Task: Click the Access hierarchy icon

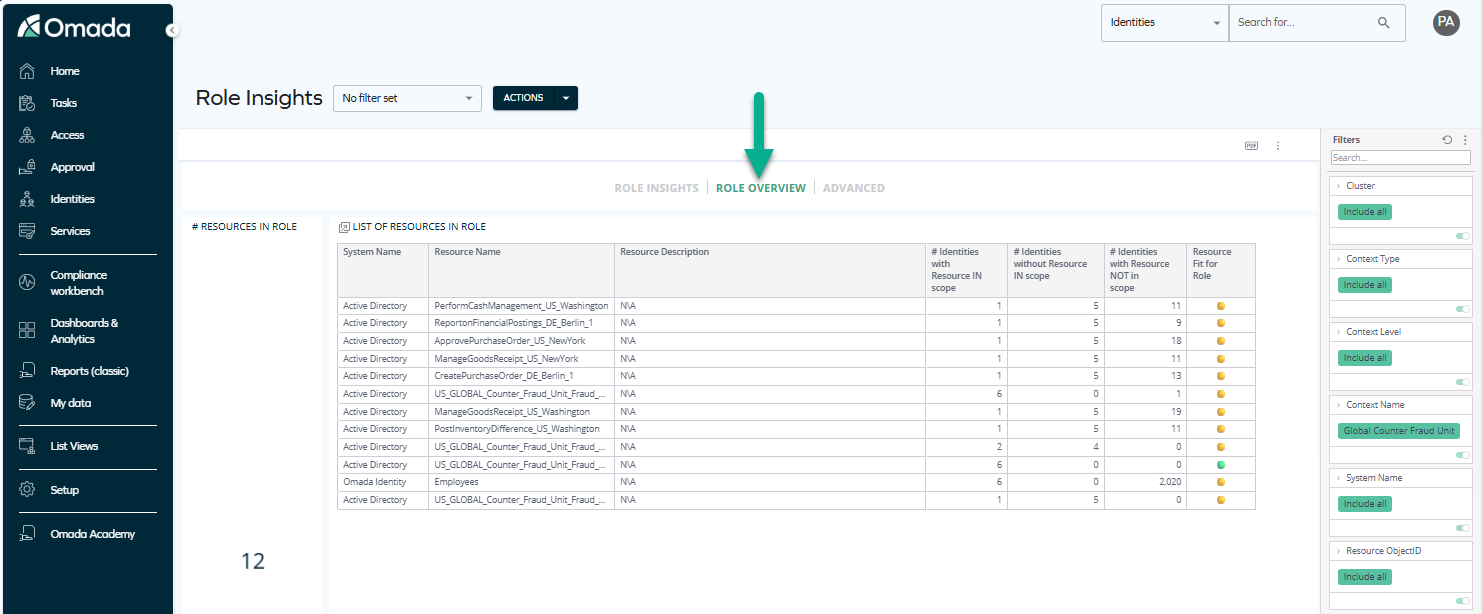Action: 28,135
